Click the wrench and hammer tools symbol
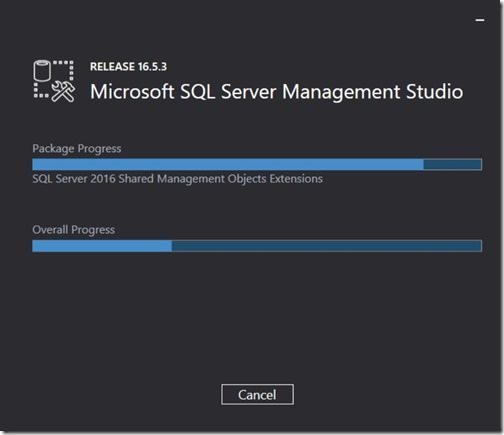504x435 pixels. [x=63, y=92]
